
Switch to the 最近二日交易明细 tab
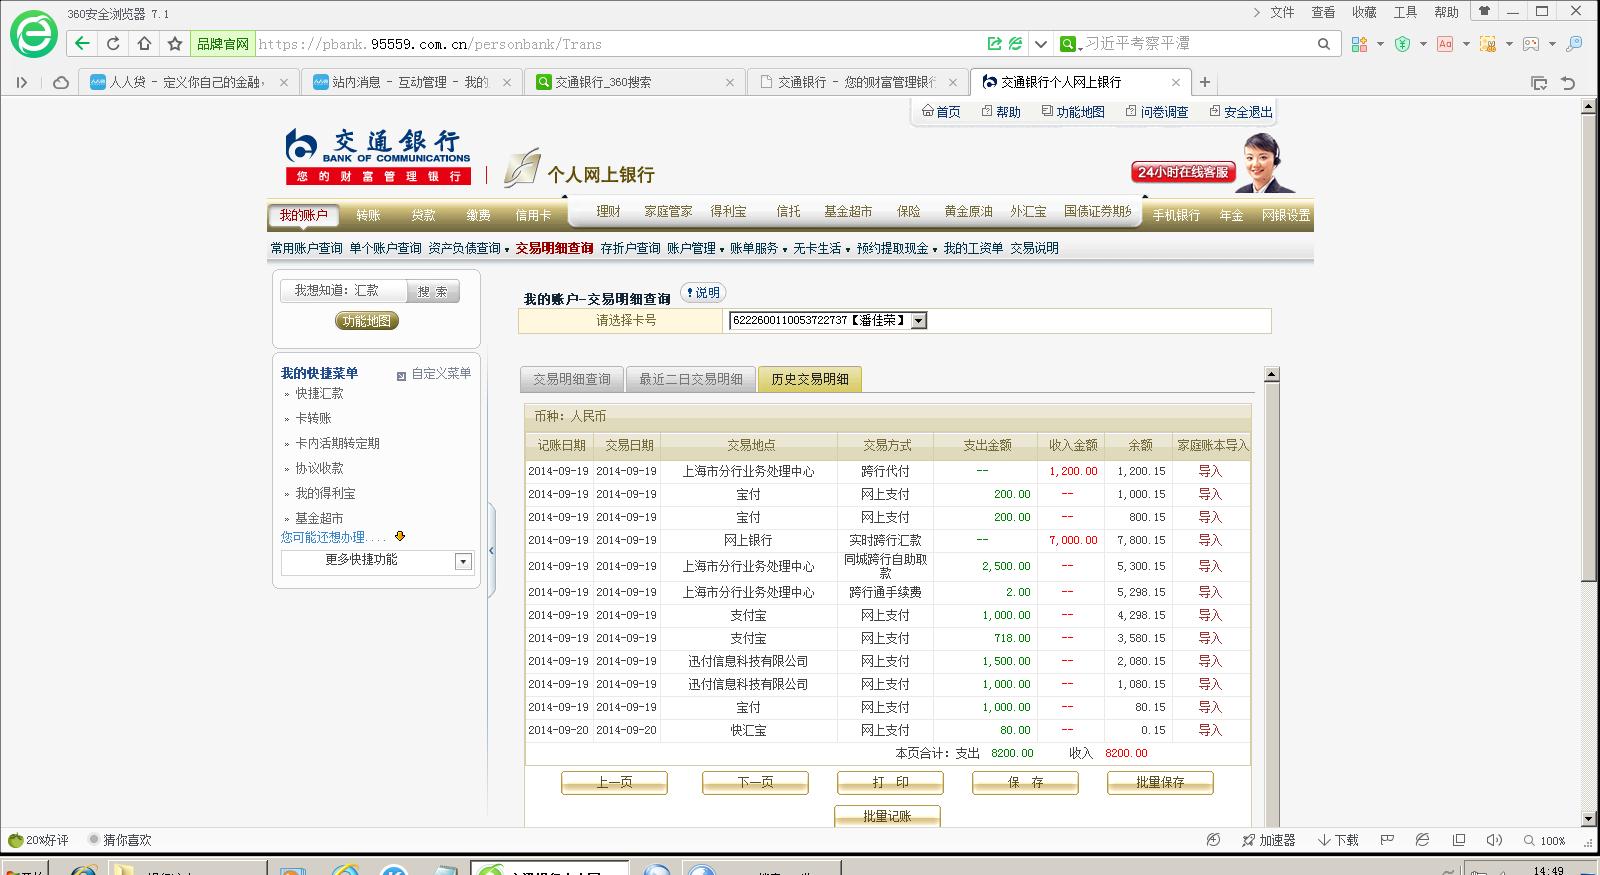click(690, 379)
